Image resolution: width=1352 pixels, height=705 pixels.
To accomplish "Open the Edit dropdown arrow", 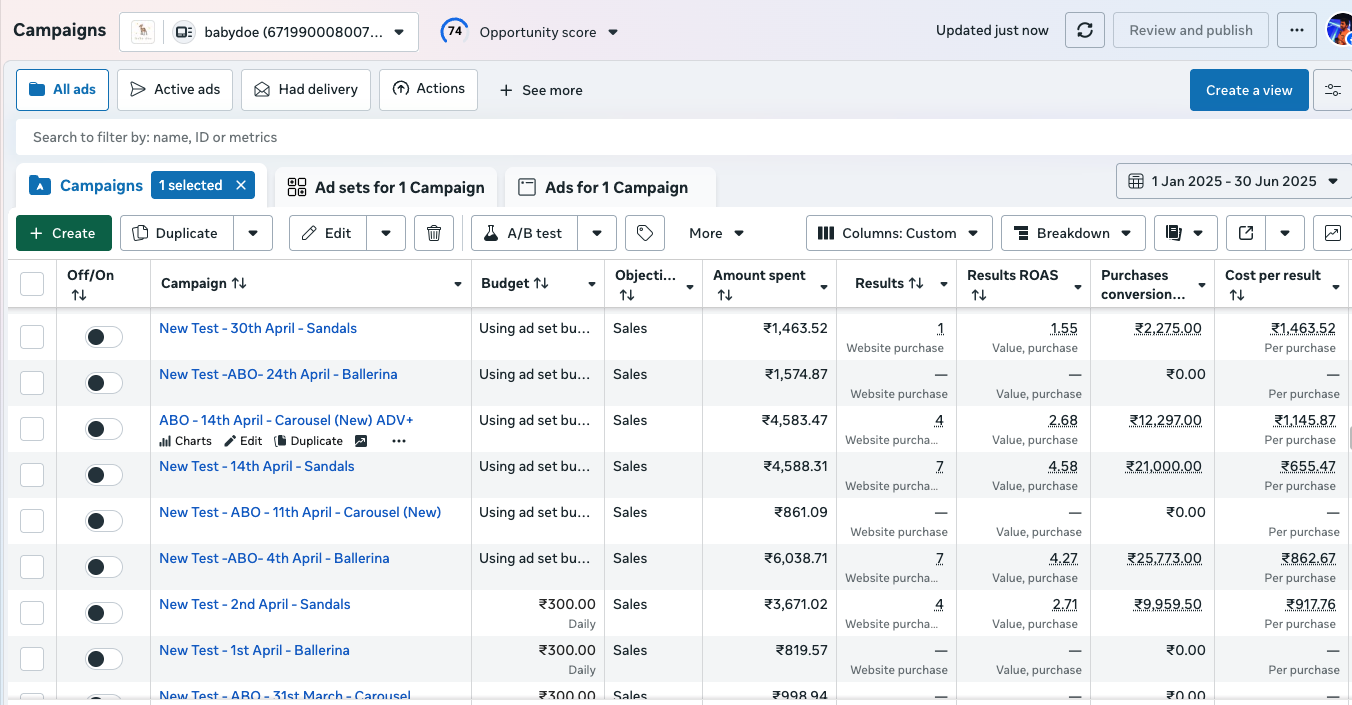I will coord(386,233).
